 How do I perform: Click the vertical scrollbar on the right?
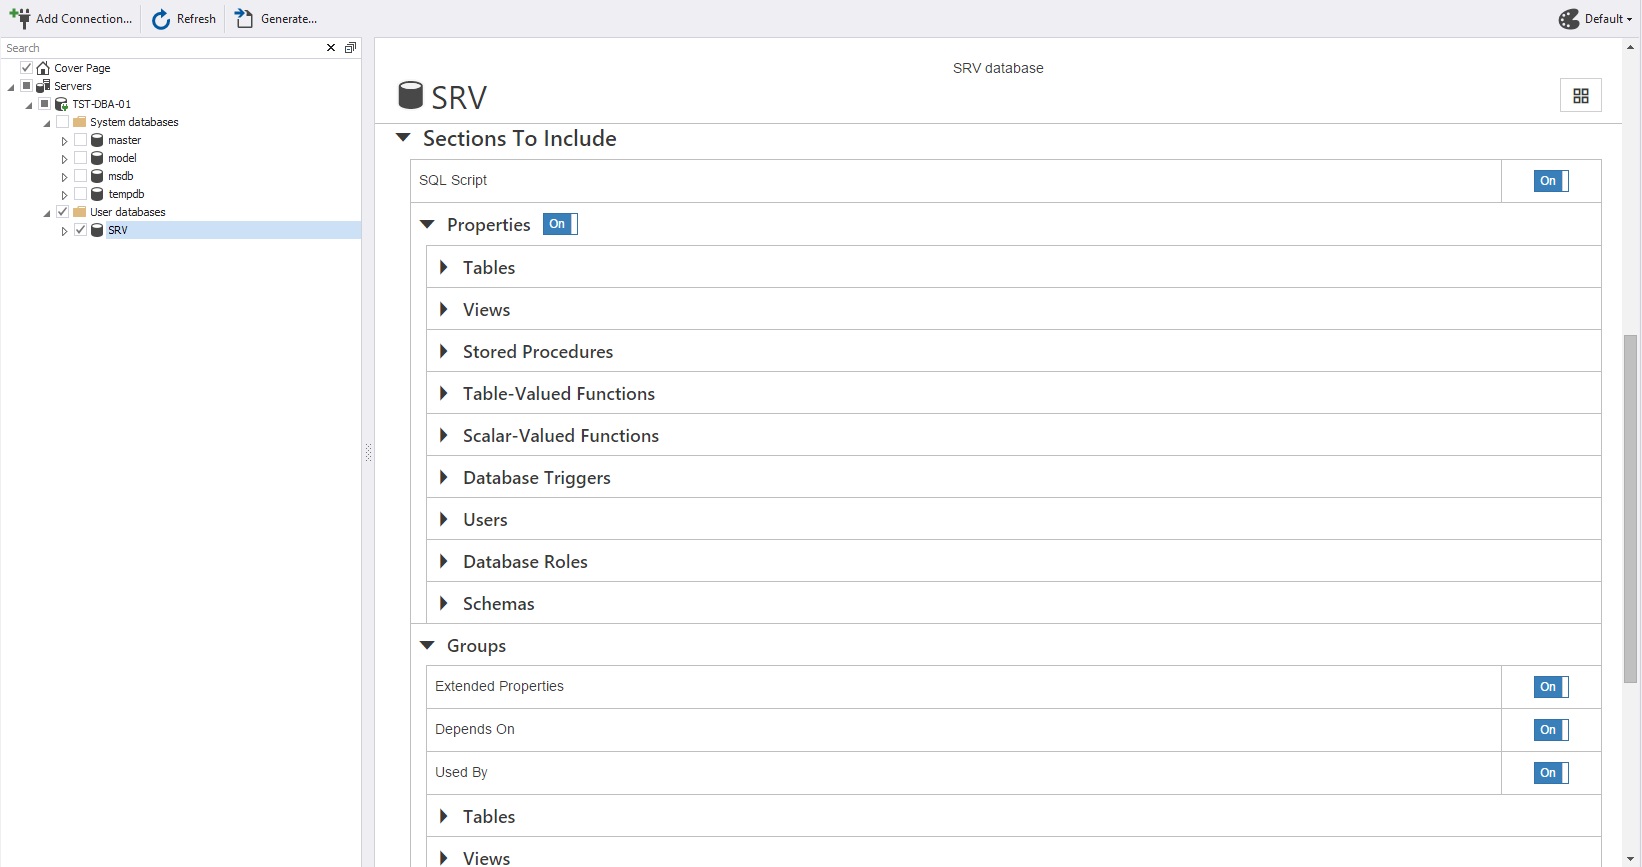(x=1630, y=500)
